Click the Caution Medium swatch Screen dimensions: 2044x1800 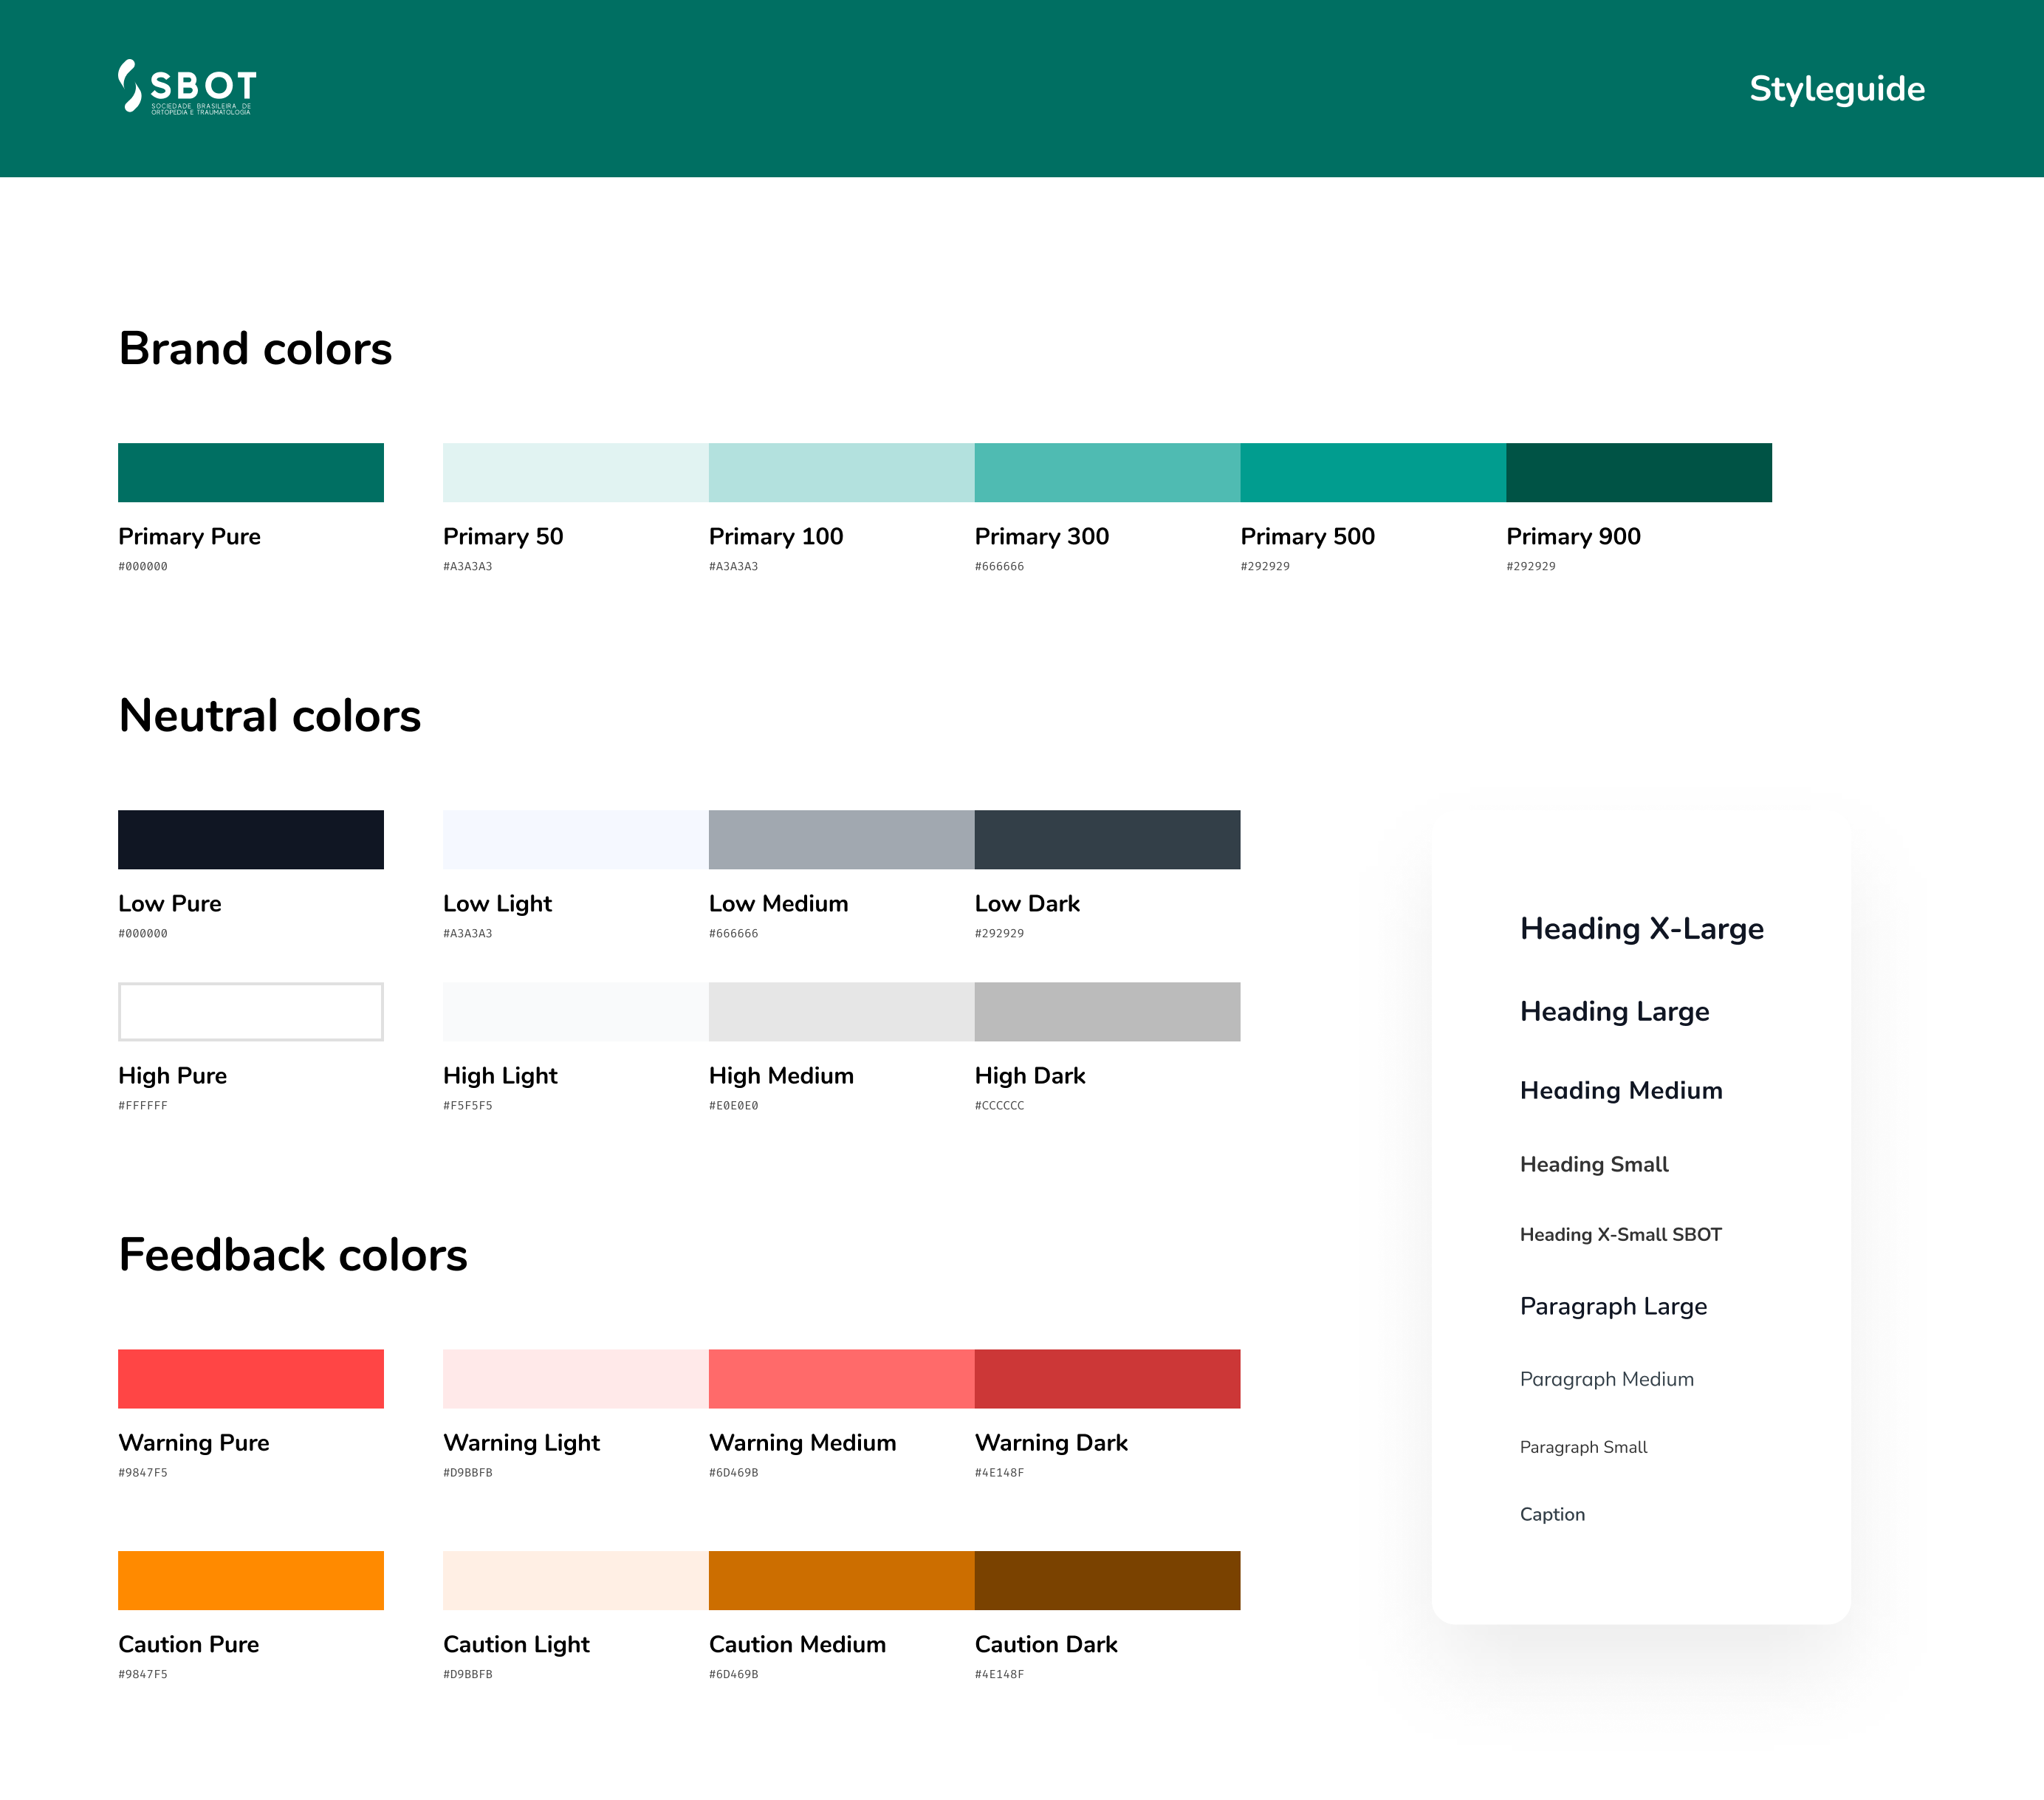coord(841,1580)
